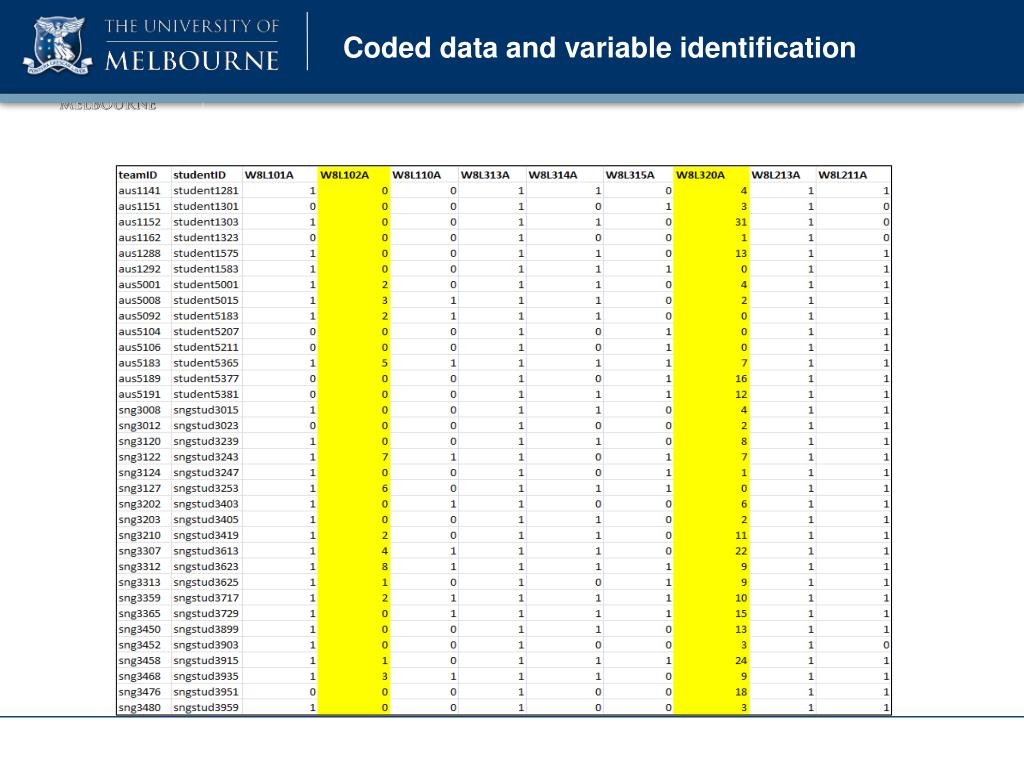Select team cell aus5092
Image resolution: width=1024 pixels, height=768 pixels.
(x=139, y=316)
